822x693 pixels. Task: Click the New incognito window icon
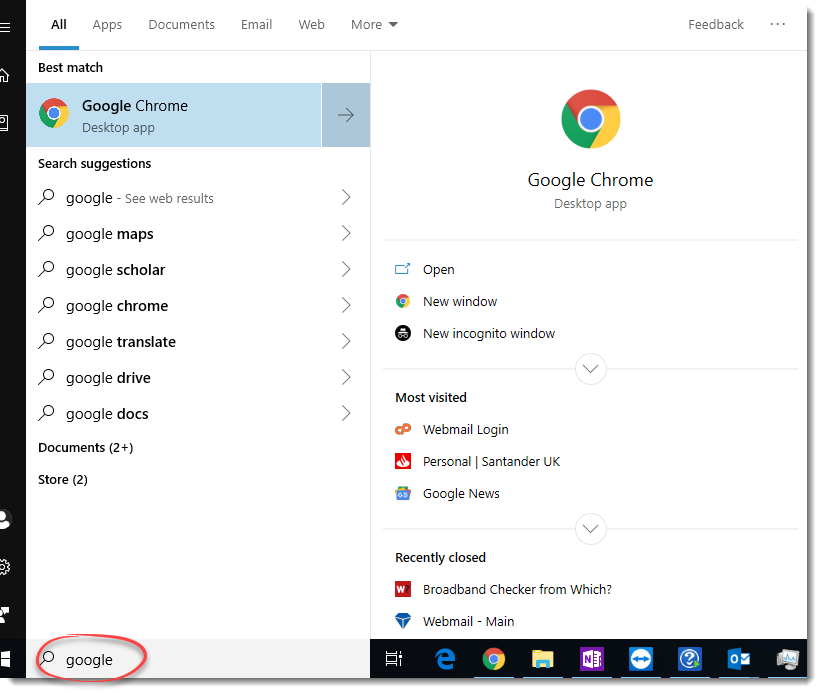point(402,333)
